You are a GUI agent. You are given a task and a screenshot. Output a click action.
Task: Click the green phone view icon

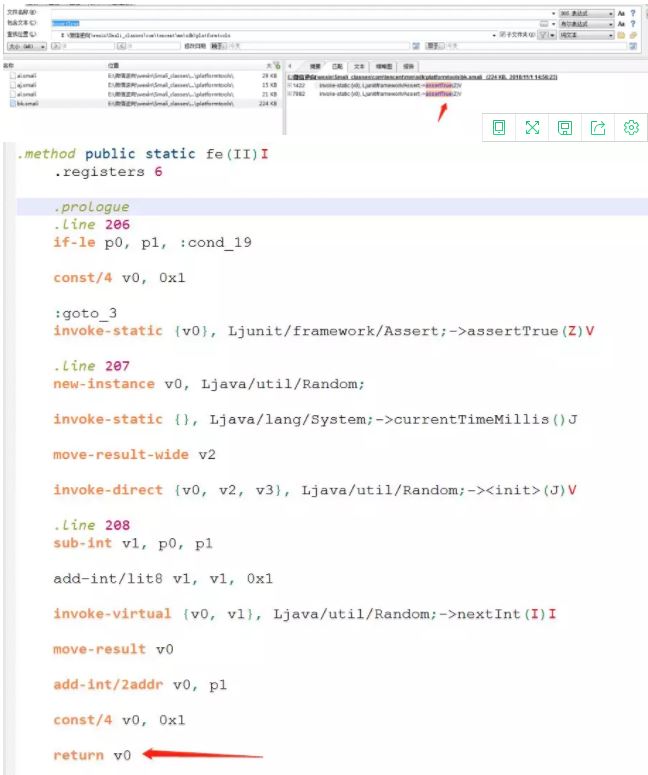(499, 127)
